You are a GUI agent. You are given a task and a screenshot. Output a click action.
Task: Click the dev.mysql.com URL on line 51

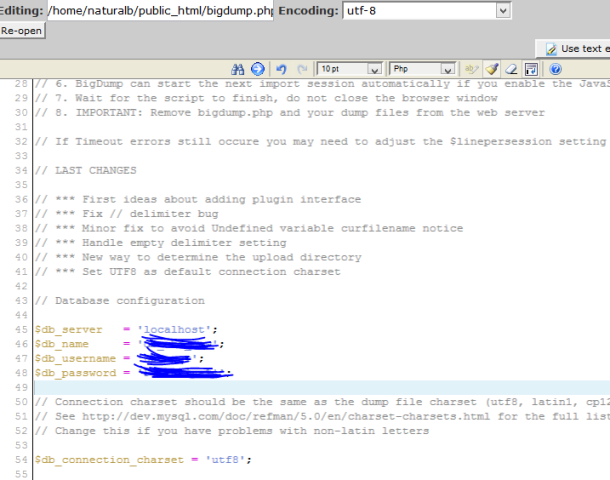tap(286, 417)
